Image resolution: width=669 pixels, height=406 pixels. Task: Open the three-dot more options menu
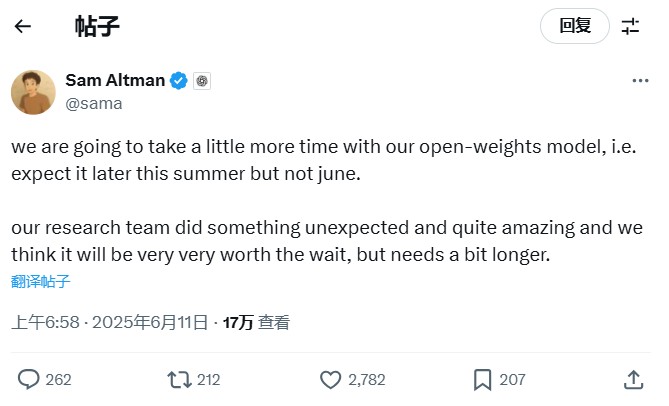click(x=639, y=81)
